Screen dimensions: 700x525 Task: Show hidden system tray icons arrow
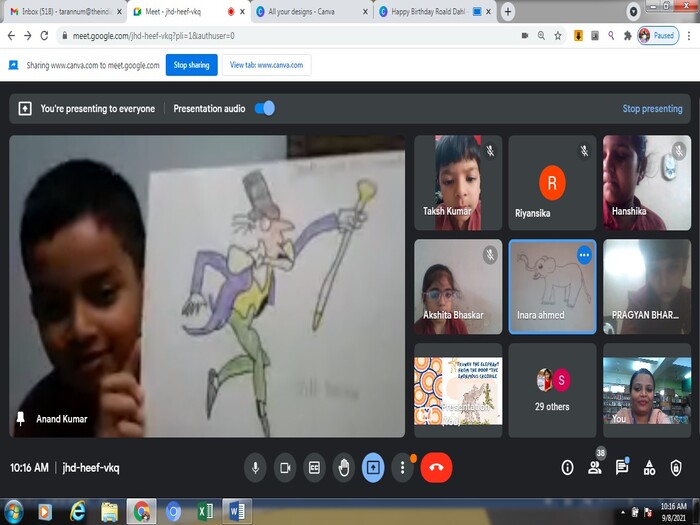click(x=623, y=512)
